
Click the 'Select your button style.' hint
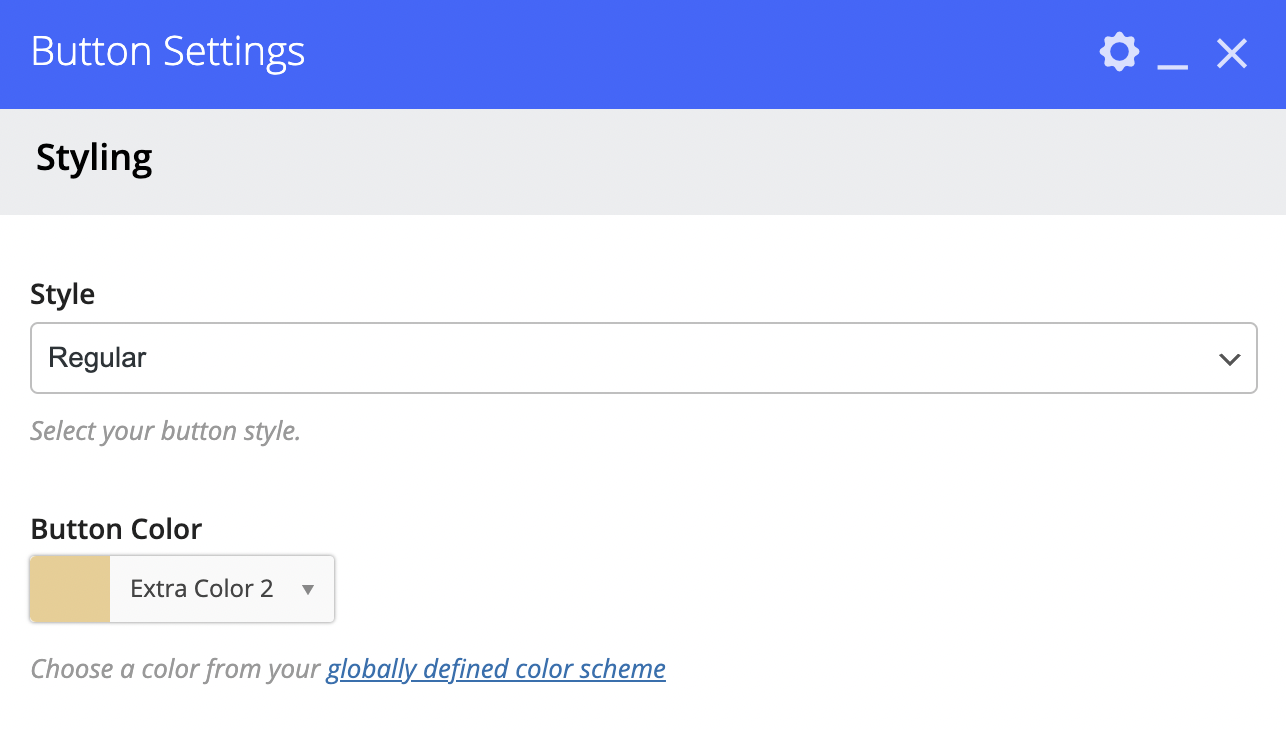coord(165,431)
